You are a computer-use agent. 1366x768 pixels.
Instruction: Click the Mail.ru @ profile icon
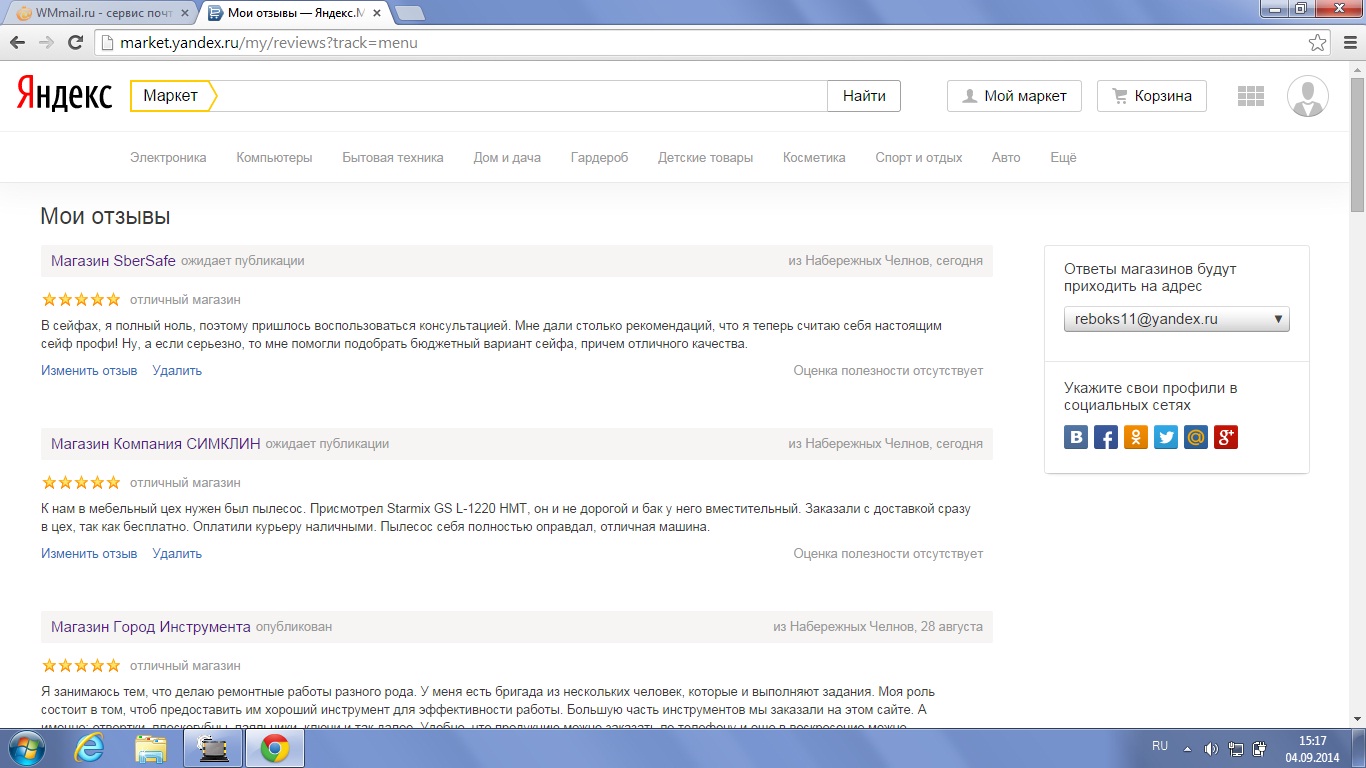[x=1196, y=437]
